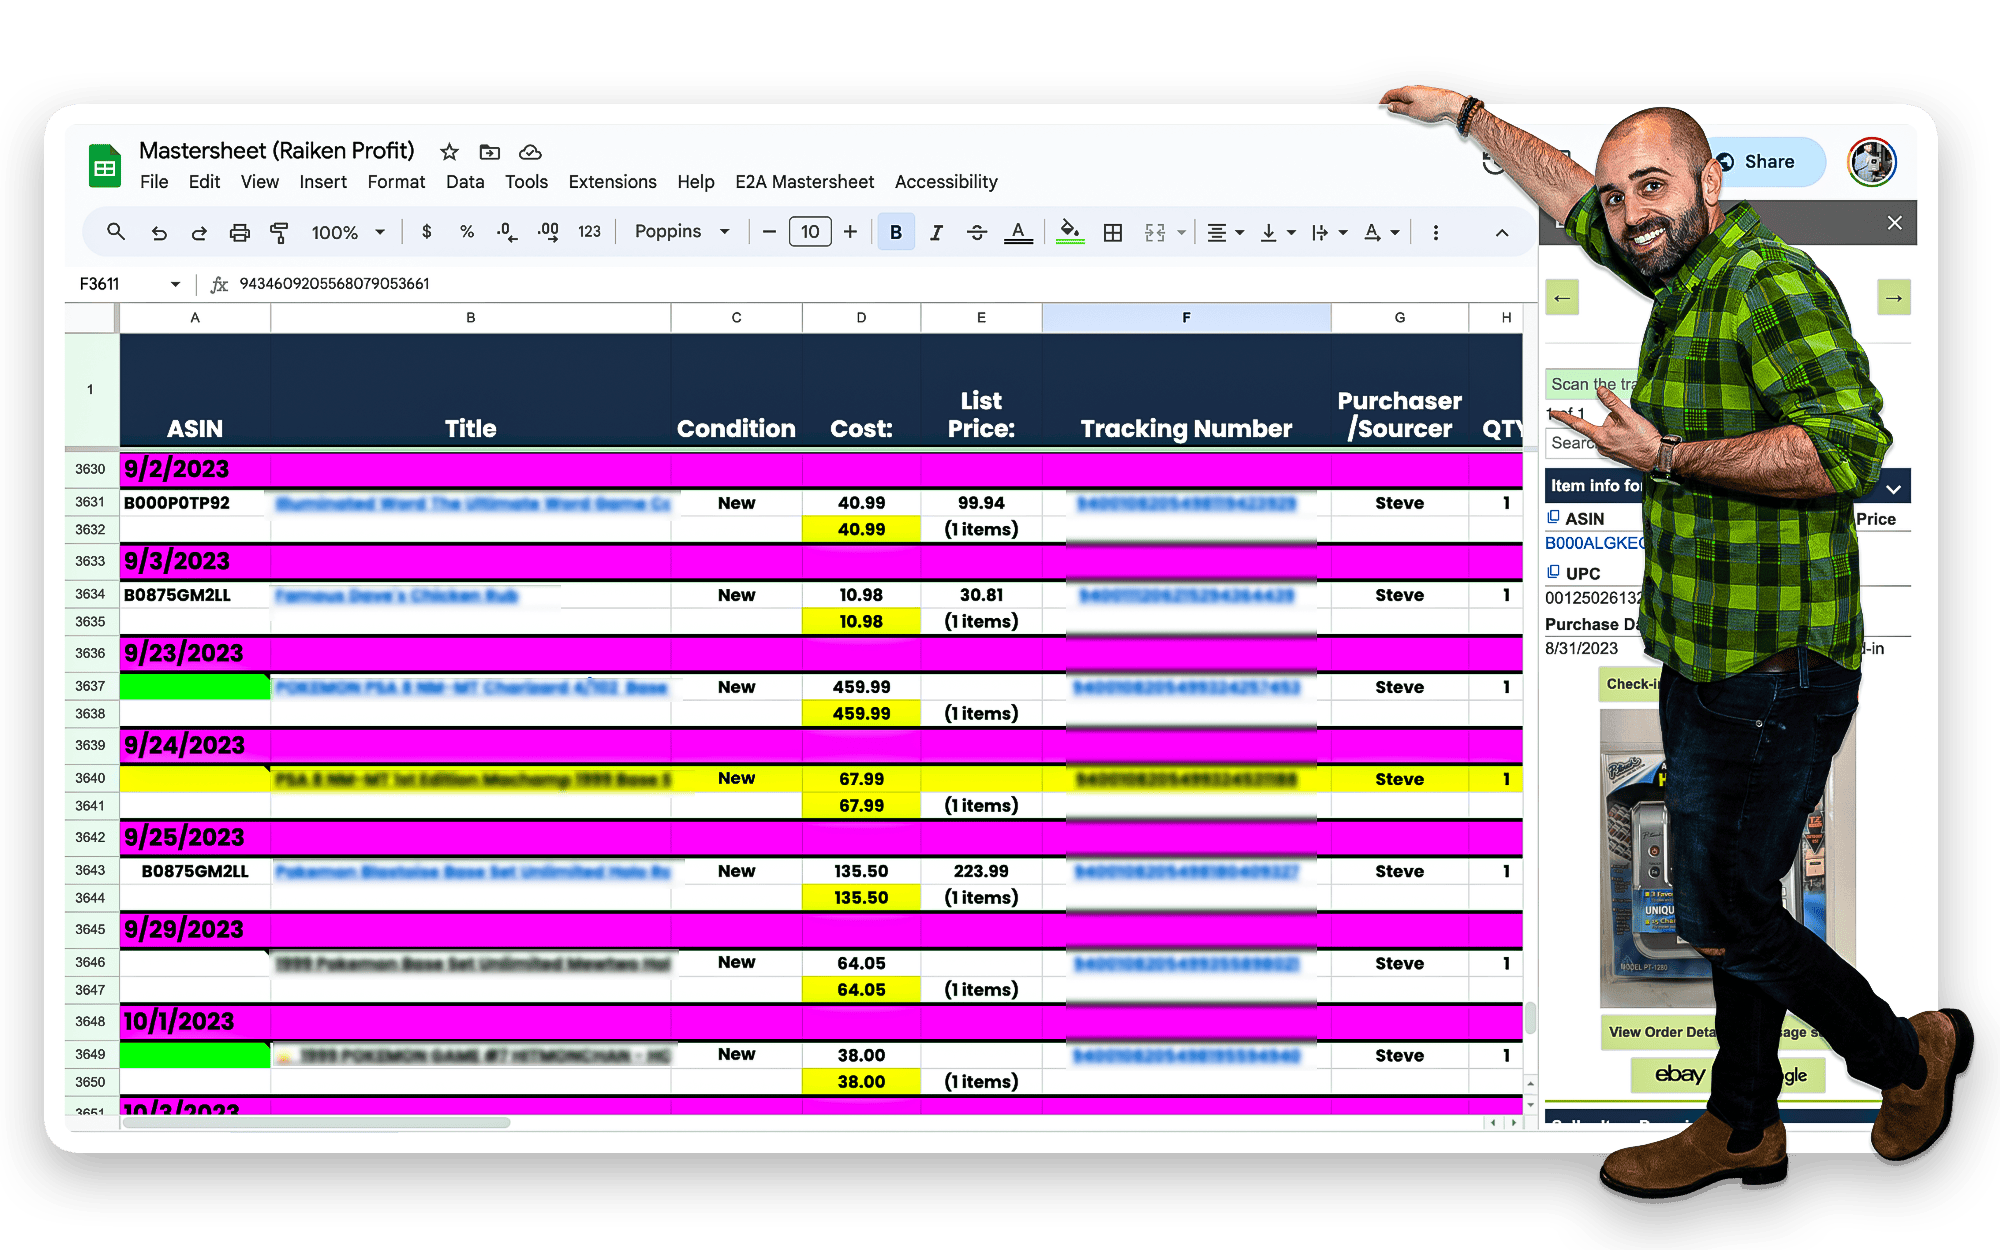Screen dimensions: 2000x1250
Task: Open the name box dropdown arrow
Action: (x=175, y=284)
